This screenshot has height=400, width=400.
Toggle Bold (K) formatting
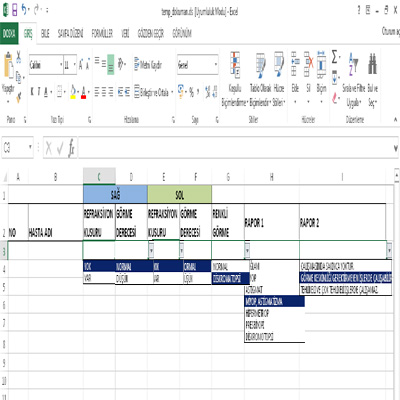click(32, 92)
